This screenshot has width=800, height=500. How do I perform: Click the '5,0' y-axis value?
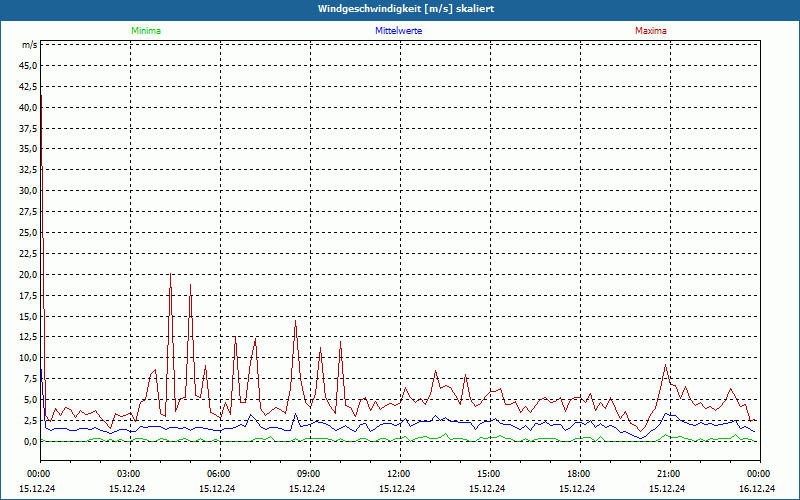[30, 399]
